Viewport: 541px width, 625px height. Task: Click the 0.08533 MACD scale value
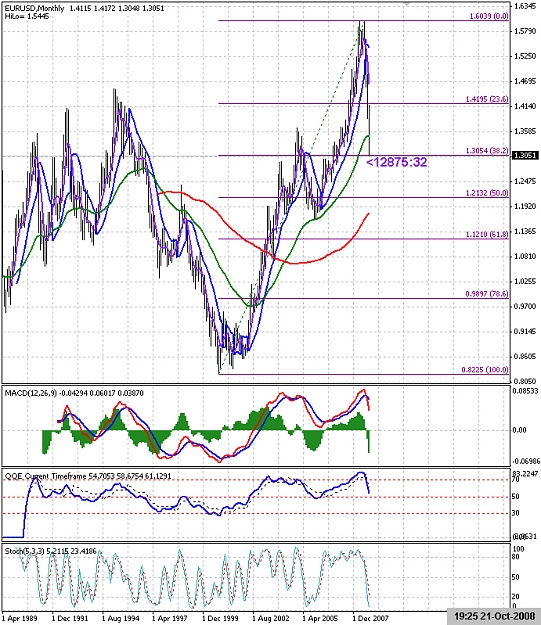(525, 392)
